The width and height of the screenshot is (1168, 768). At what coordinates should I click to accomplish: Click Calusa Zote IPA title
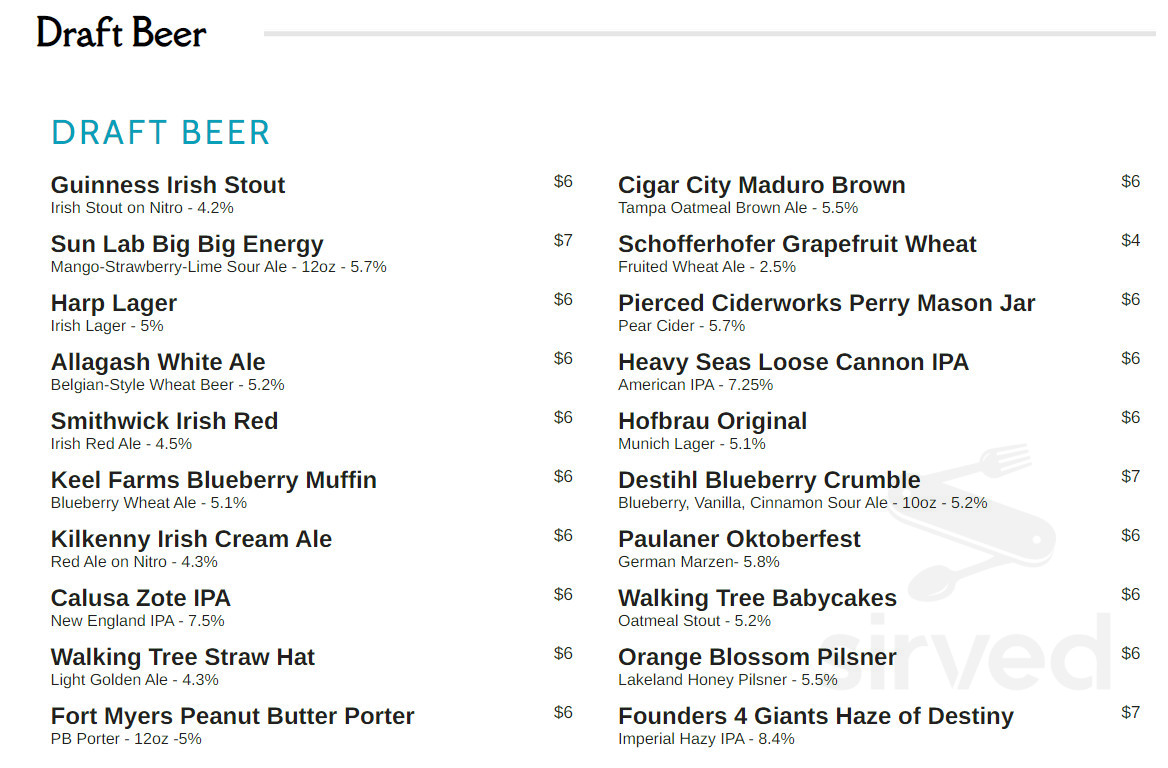(141, 598)
